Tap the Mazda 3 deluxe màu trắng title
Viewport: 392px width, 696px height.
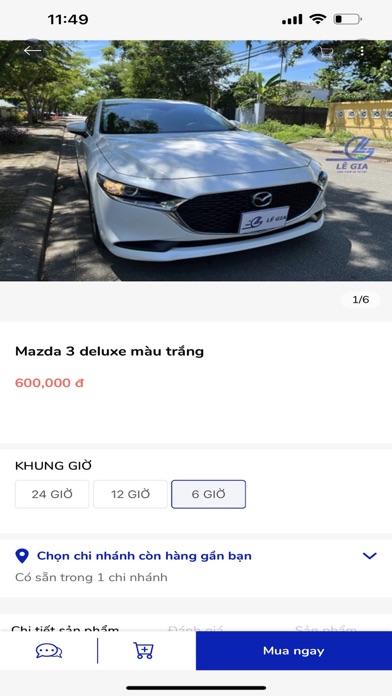pyautogui.click(x=109, y=352)
